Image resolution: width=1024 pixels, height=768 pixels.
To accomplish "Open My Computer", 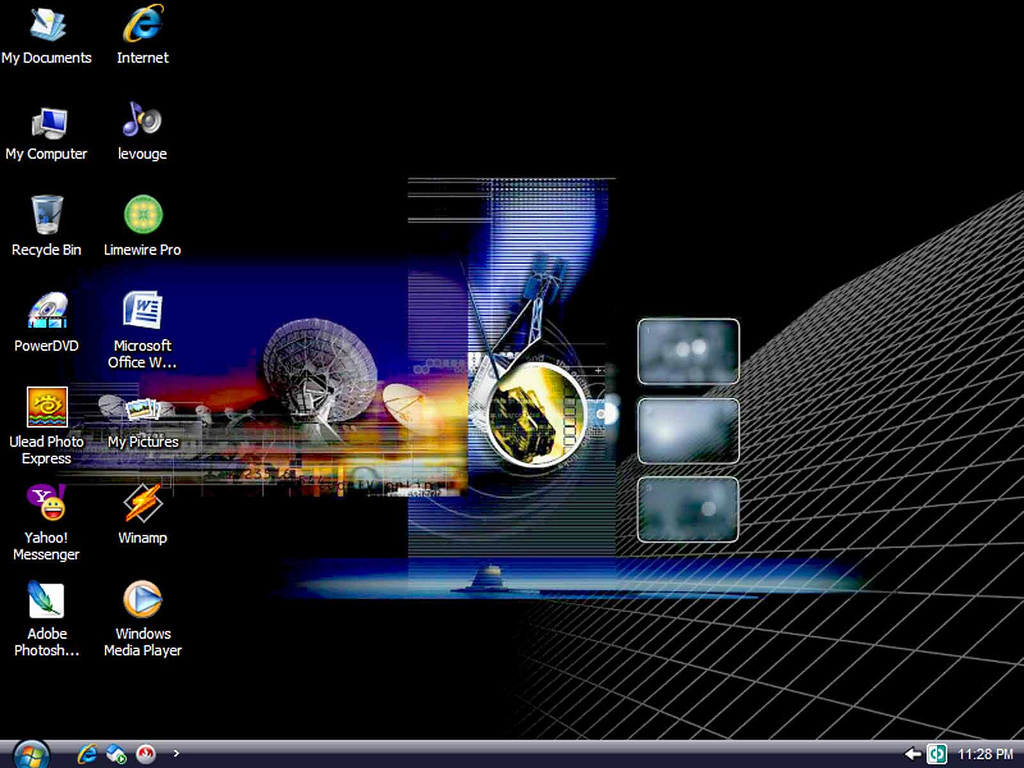I will pos(46,119).
